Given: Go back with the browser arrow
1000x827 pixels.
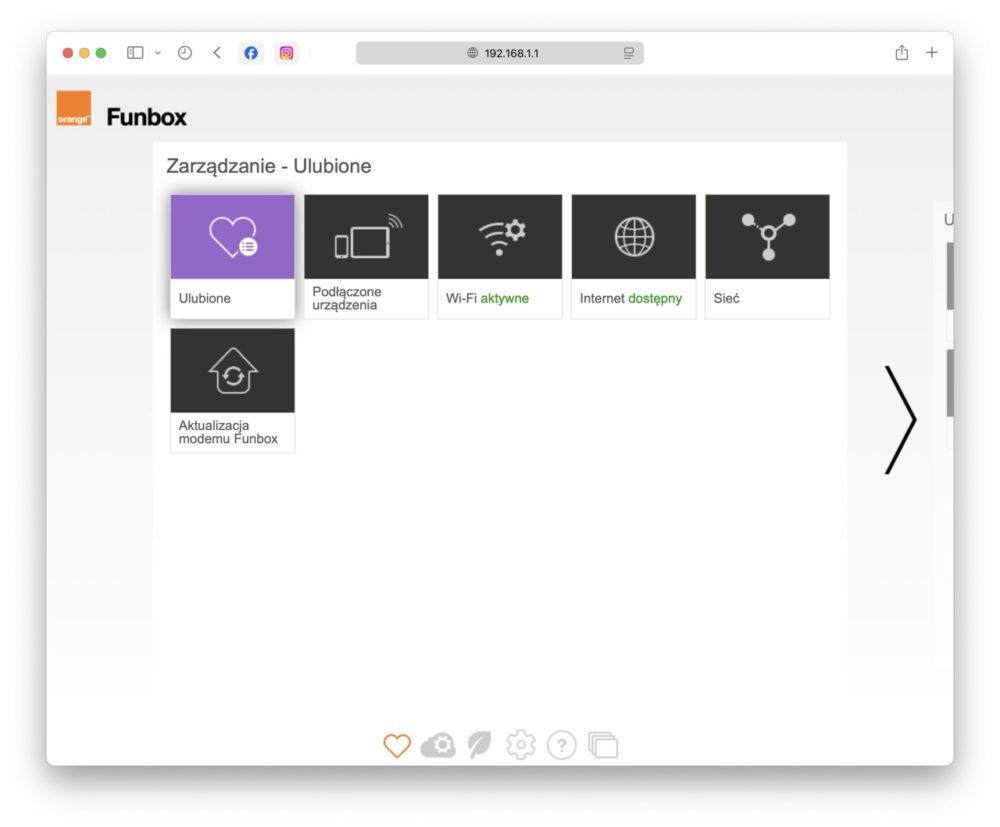Looking at the screenshot, I should point(217,53).
